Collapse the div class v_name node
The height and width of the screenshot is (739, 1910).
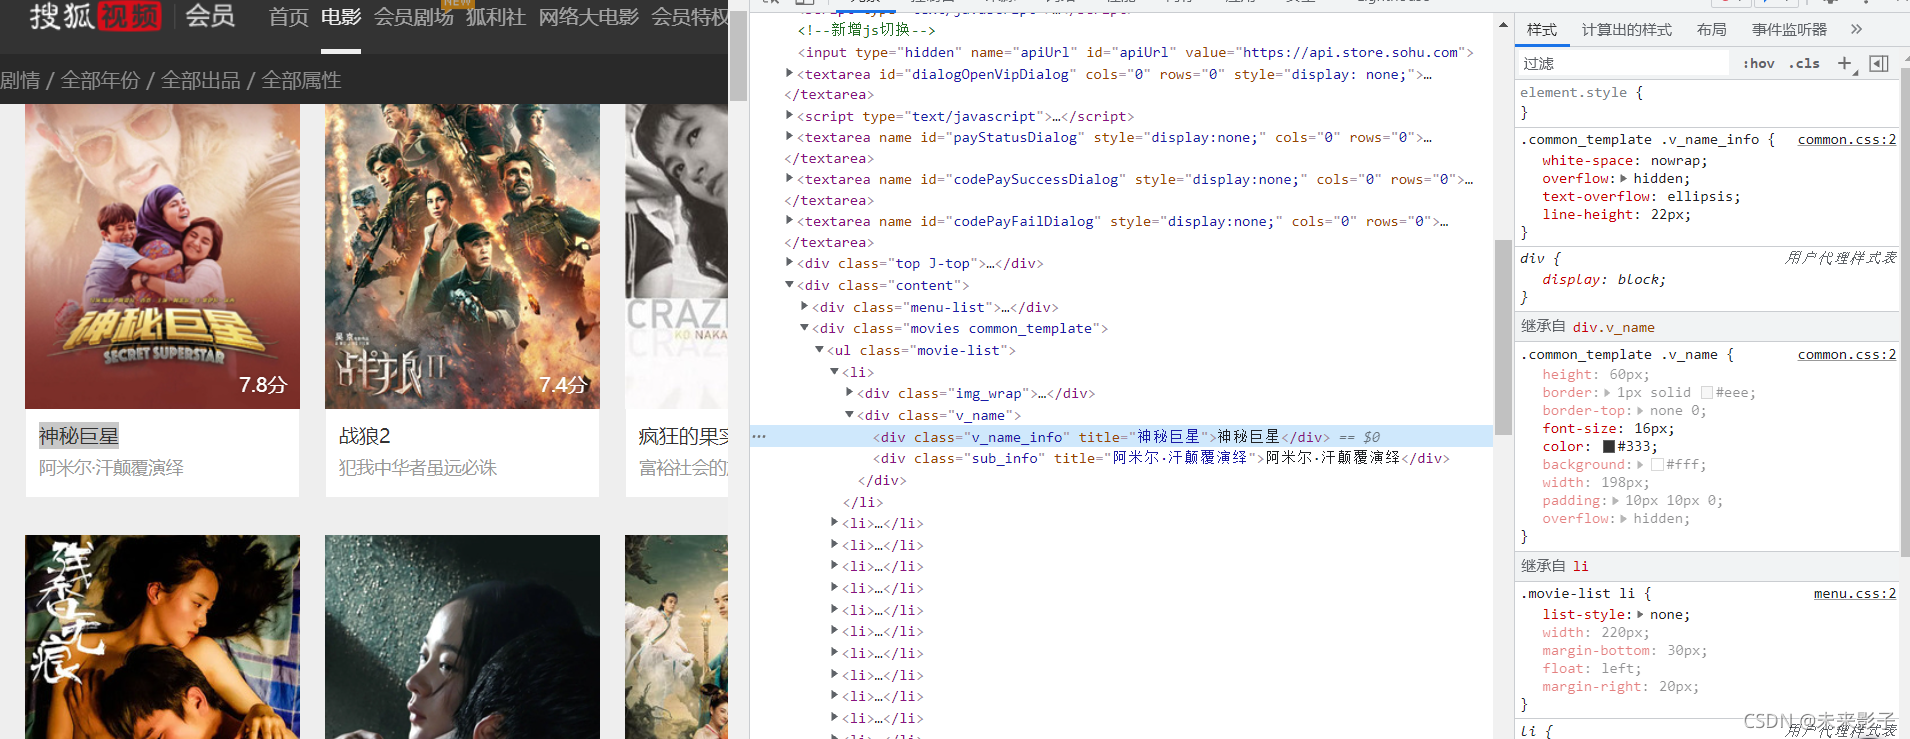(850, 415)
